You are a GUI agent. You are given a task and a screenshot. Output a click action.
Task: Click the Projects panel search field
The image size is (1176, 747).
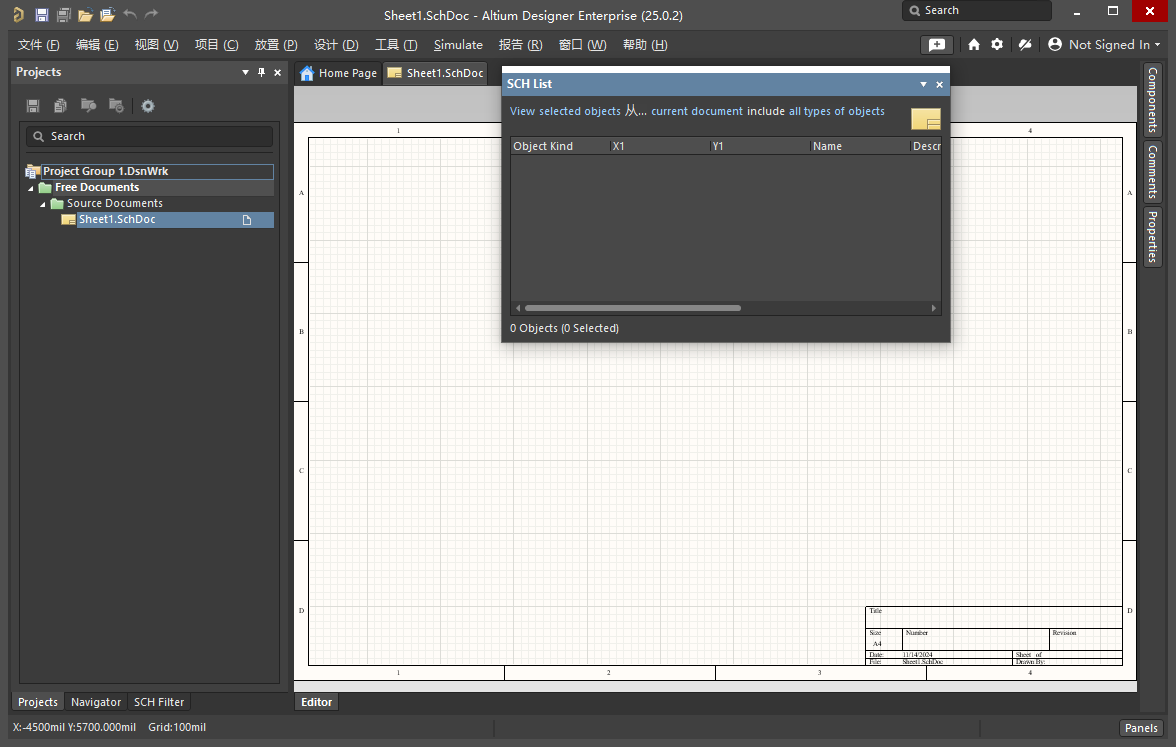pos(149,136)
